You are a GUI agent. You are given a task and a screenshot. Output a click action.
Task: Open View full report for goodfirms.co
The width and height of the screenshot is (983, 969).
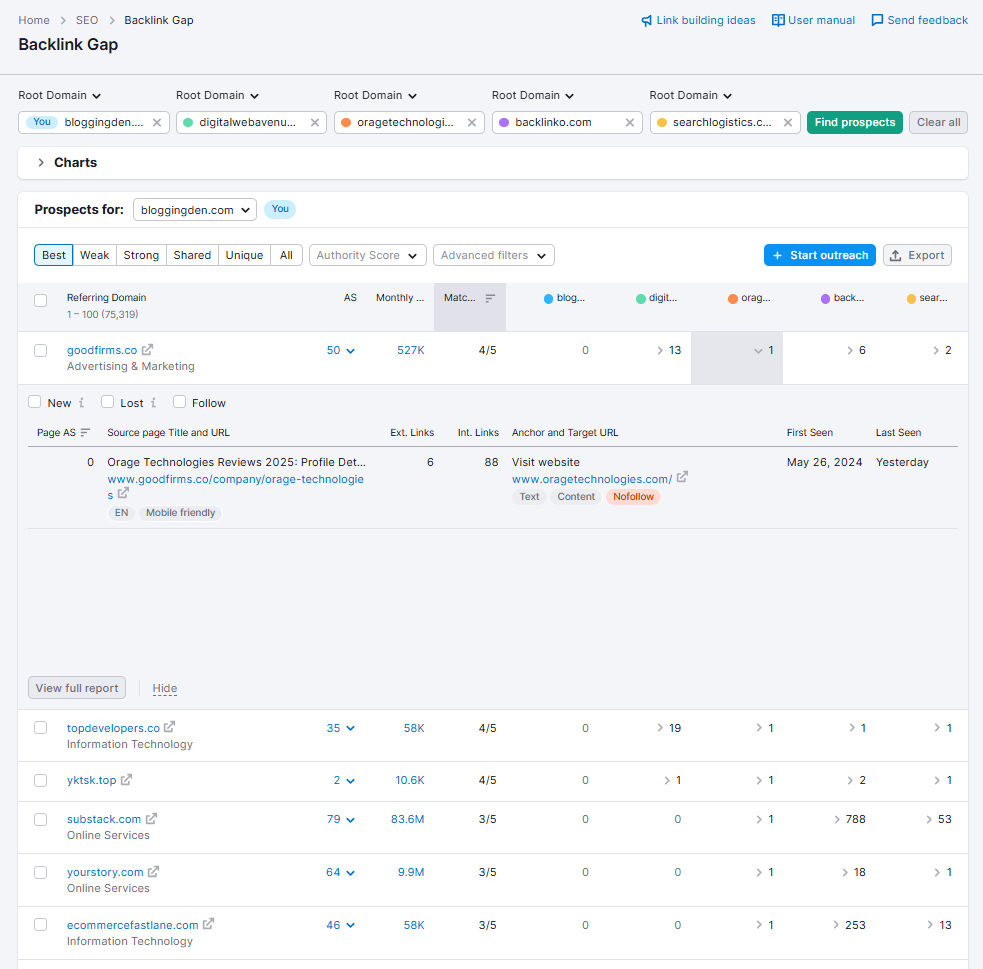click(x=76, y=688)
